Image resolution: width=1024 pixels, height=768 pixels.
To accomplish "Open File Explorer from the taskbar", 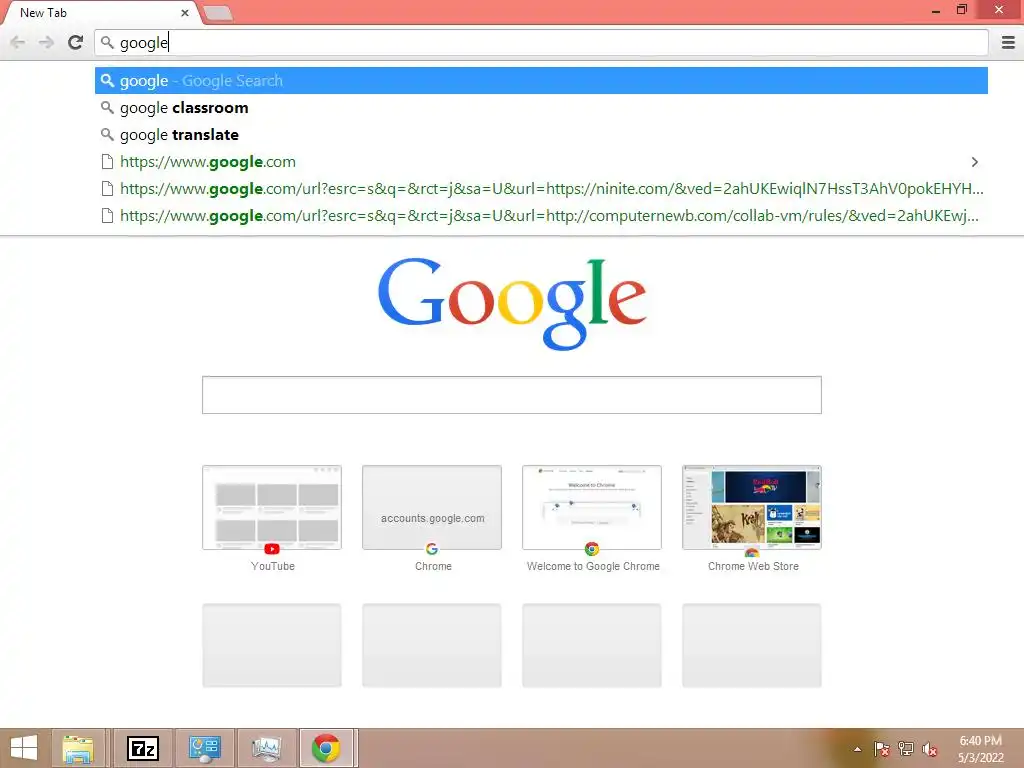I will pyautogui.click(x=78, y=748).
